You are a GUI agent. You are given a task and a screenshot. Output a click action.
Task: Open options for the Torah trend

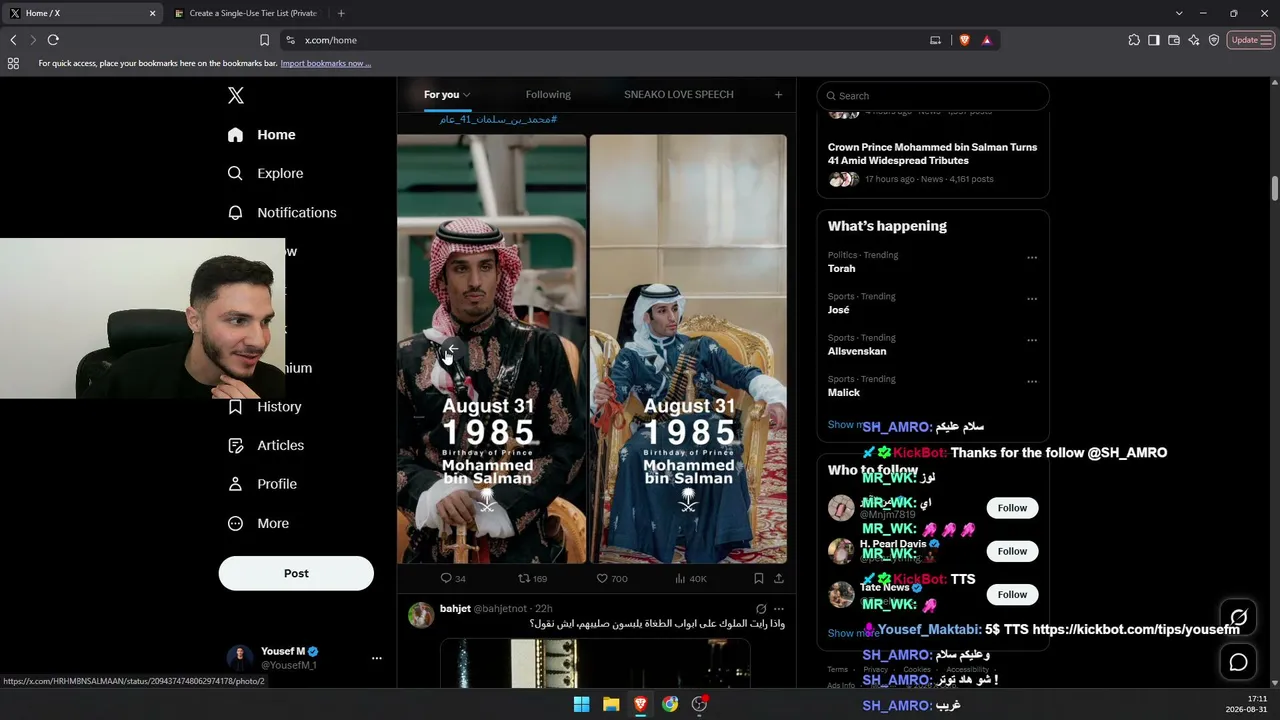[1032, 258]
